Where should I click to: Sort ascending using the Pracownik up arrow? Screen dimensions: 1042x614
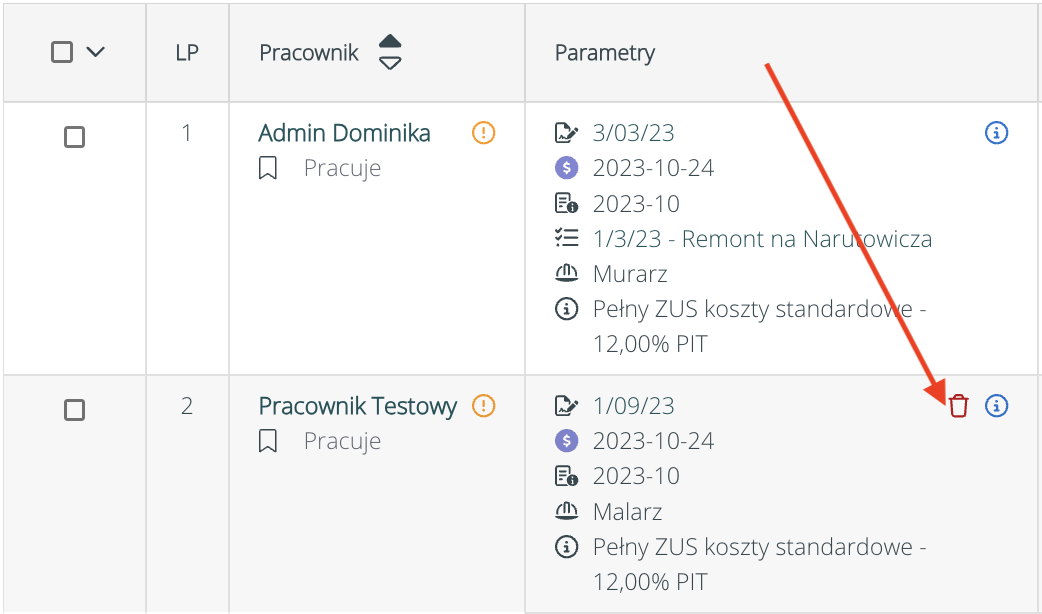click(390, 42)
